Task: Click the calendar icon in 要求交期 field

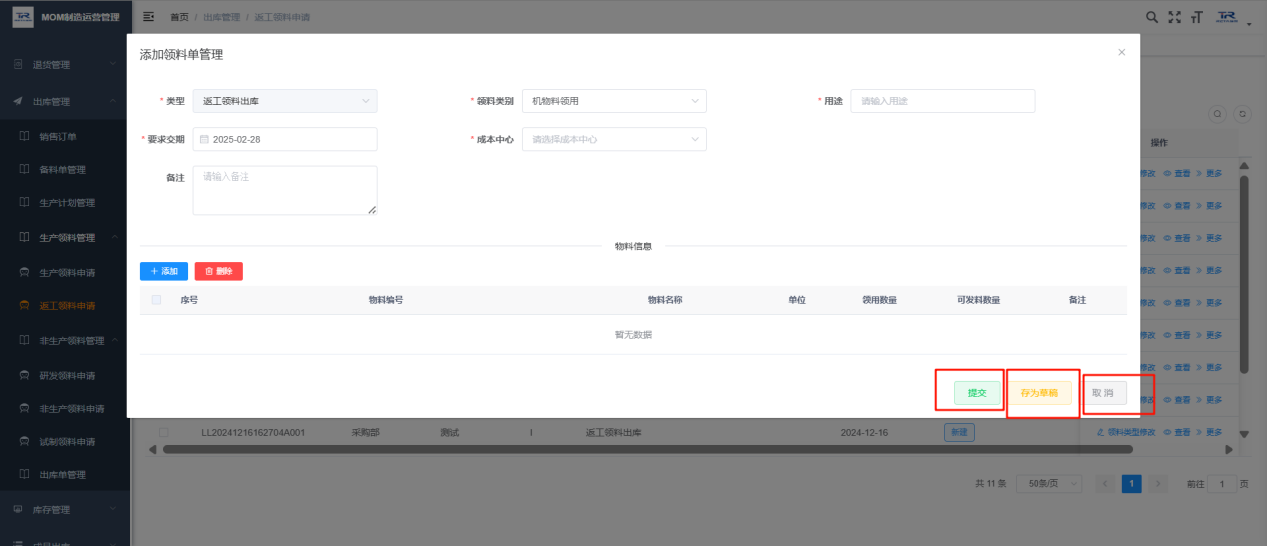Action: [204, 139]
